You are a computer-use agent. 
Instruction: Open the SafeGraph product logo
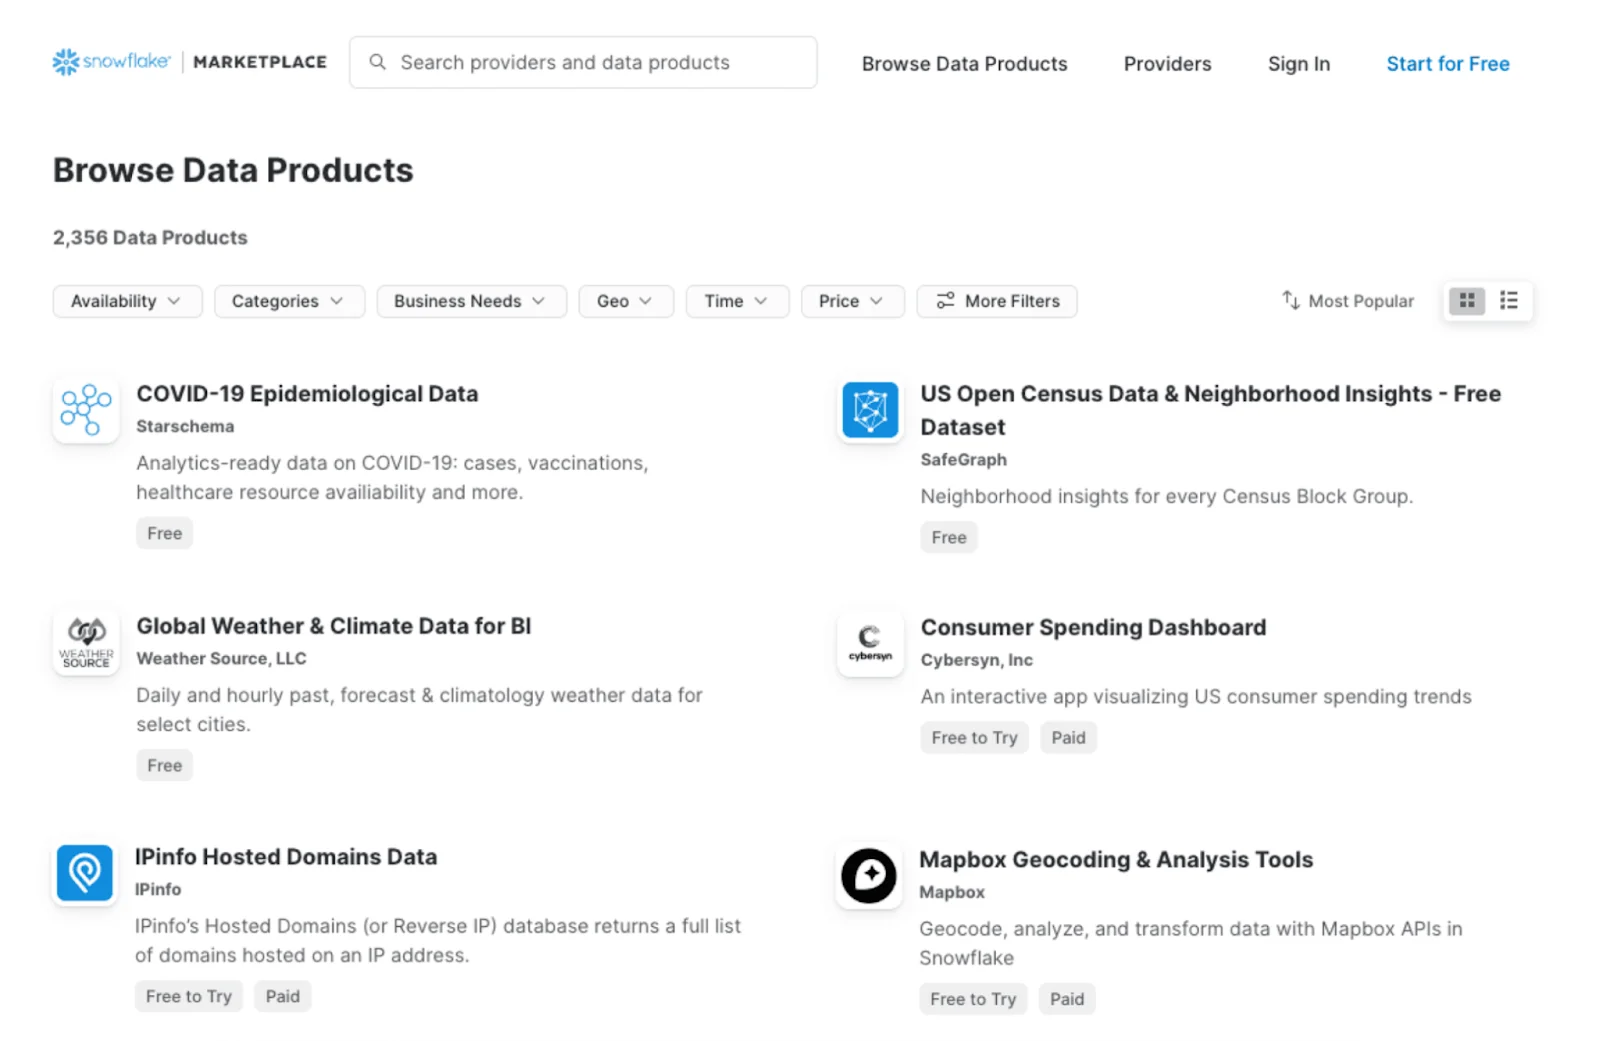click(870, 410)
